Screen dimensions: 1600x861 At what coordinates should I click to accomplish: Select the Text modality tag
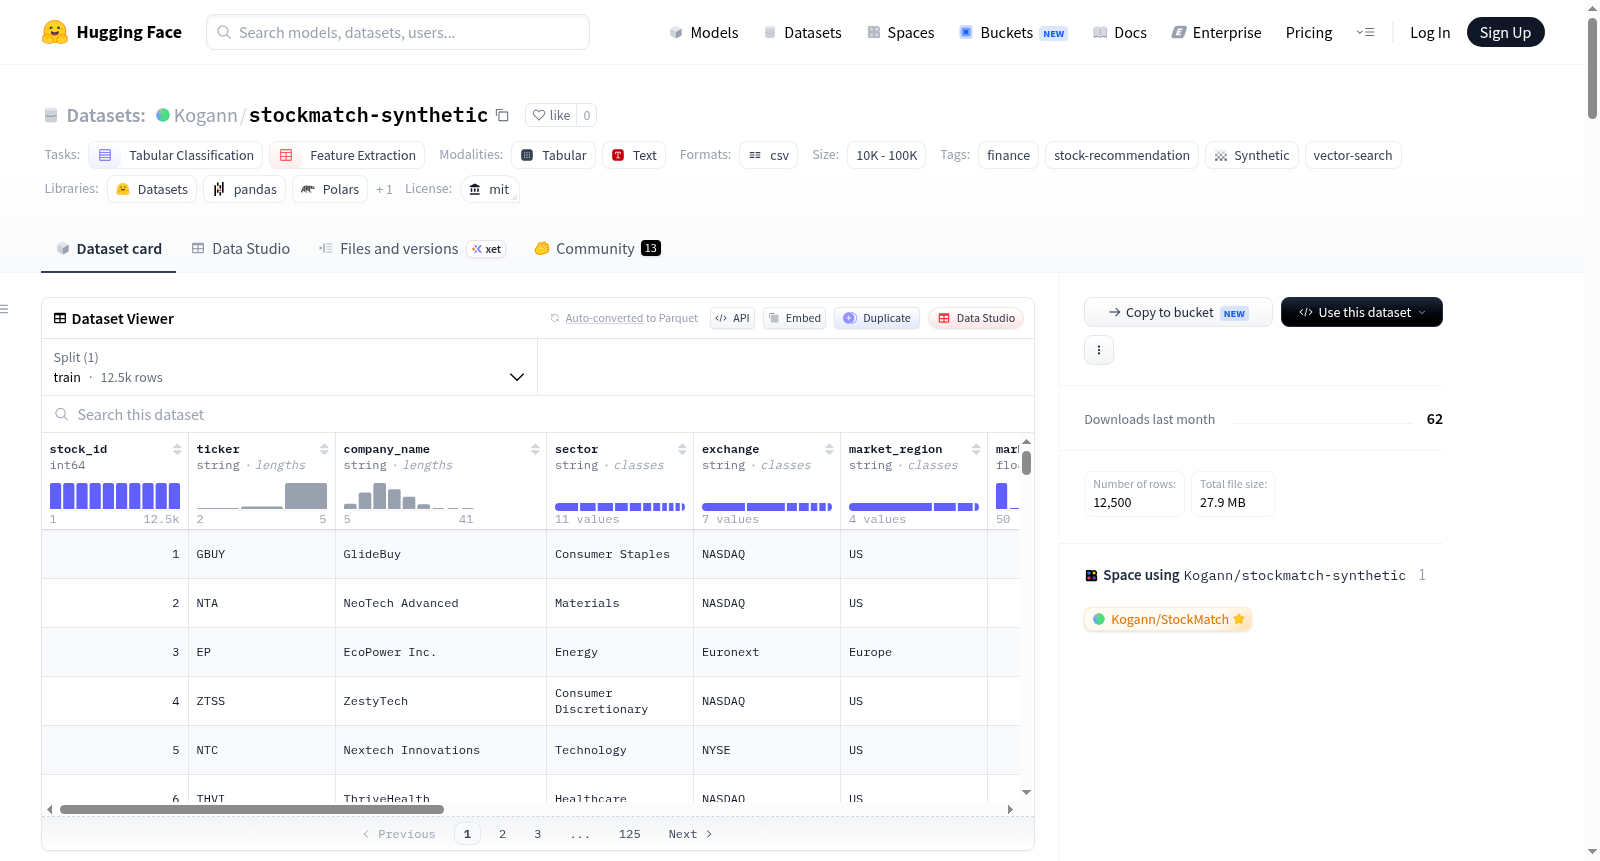click(634, 155)
